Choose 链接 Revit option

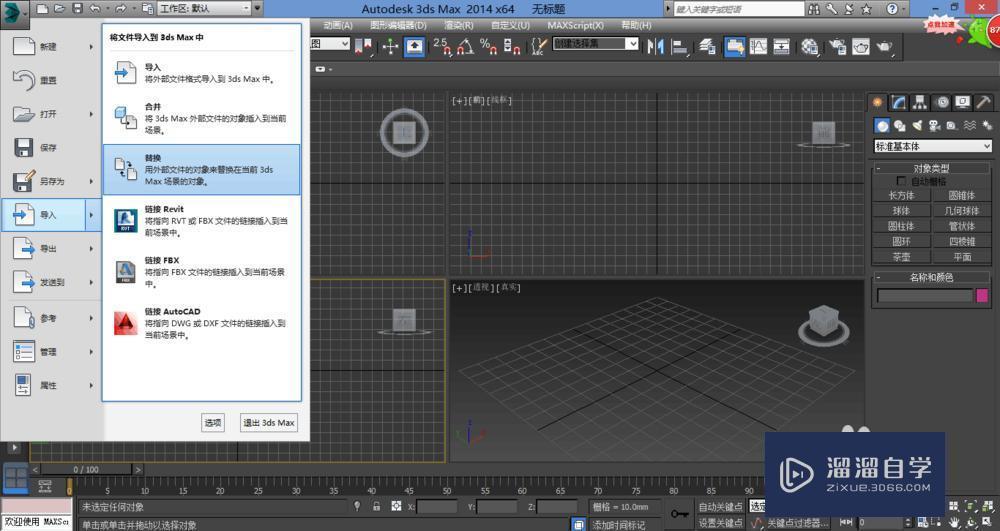(x=202, y=221)
